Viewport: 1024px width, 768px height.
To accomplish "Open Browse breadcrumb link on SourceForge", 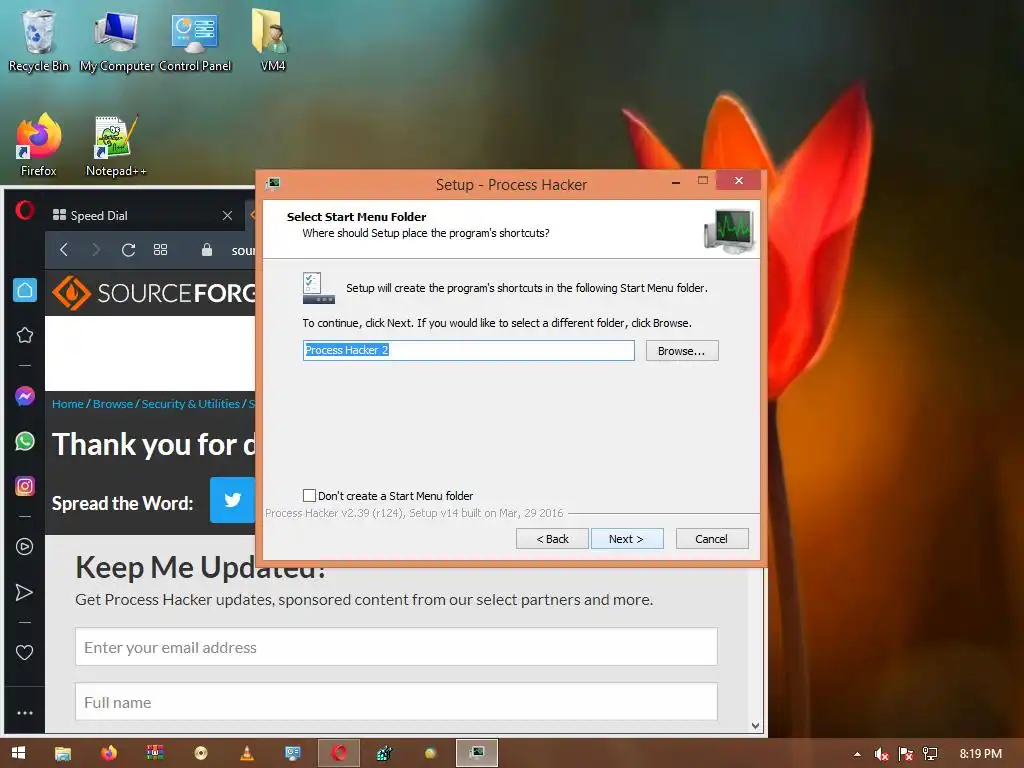I will click(x=112, y=404).
